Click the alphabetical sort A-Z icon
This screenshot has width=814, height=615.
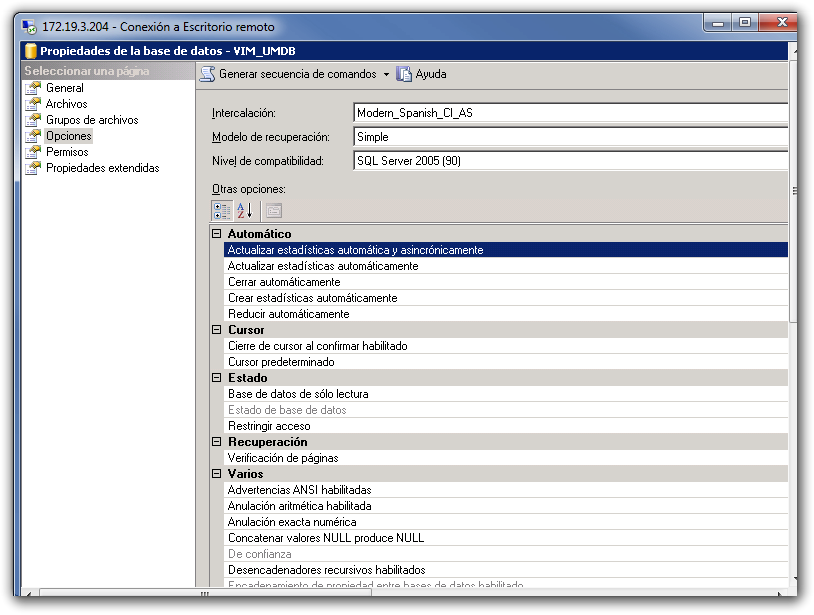click(x=245, y=210)
